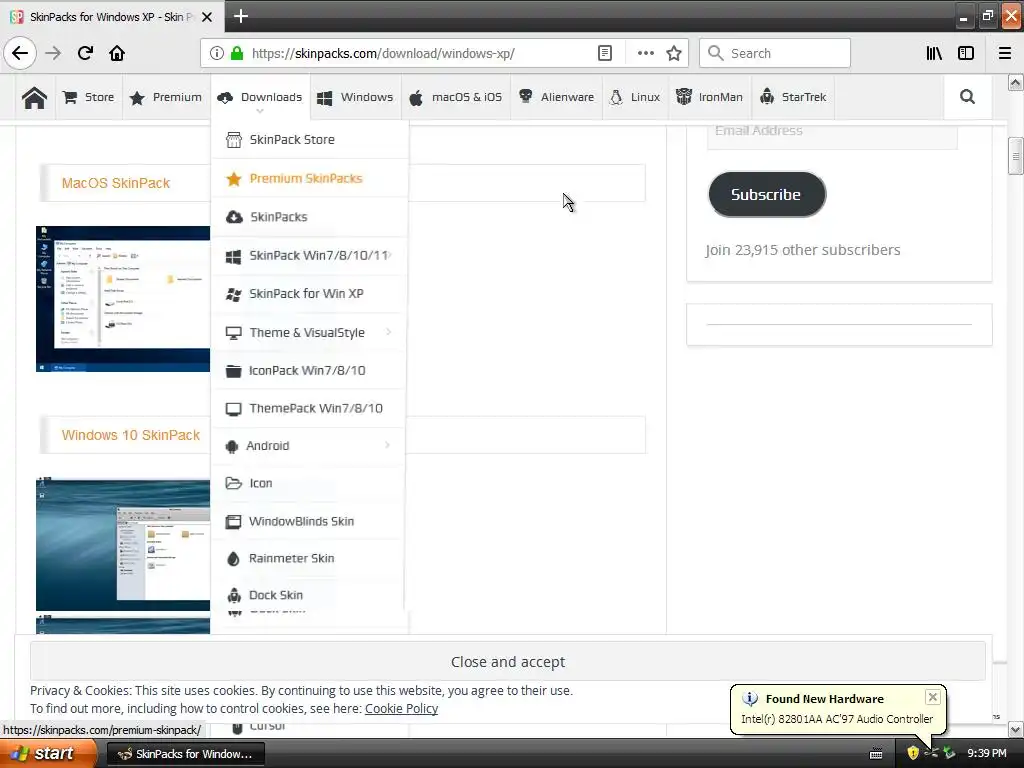Open Windows 10 SkinPack heading link
1024x768 pixels.
[131, 435]
